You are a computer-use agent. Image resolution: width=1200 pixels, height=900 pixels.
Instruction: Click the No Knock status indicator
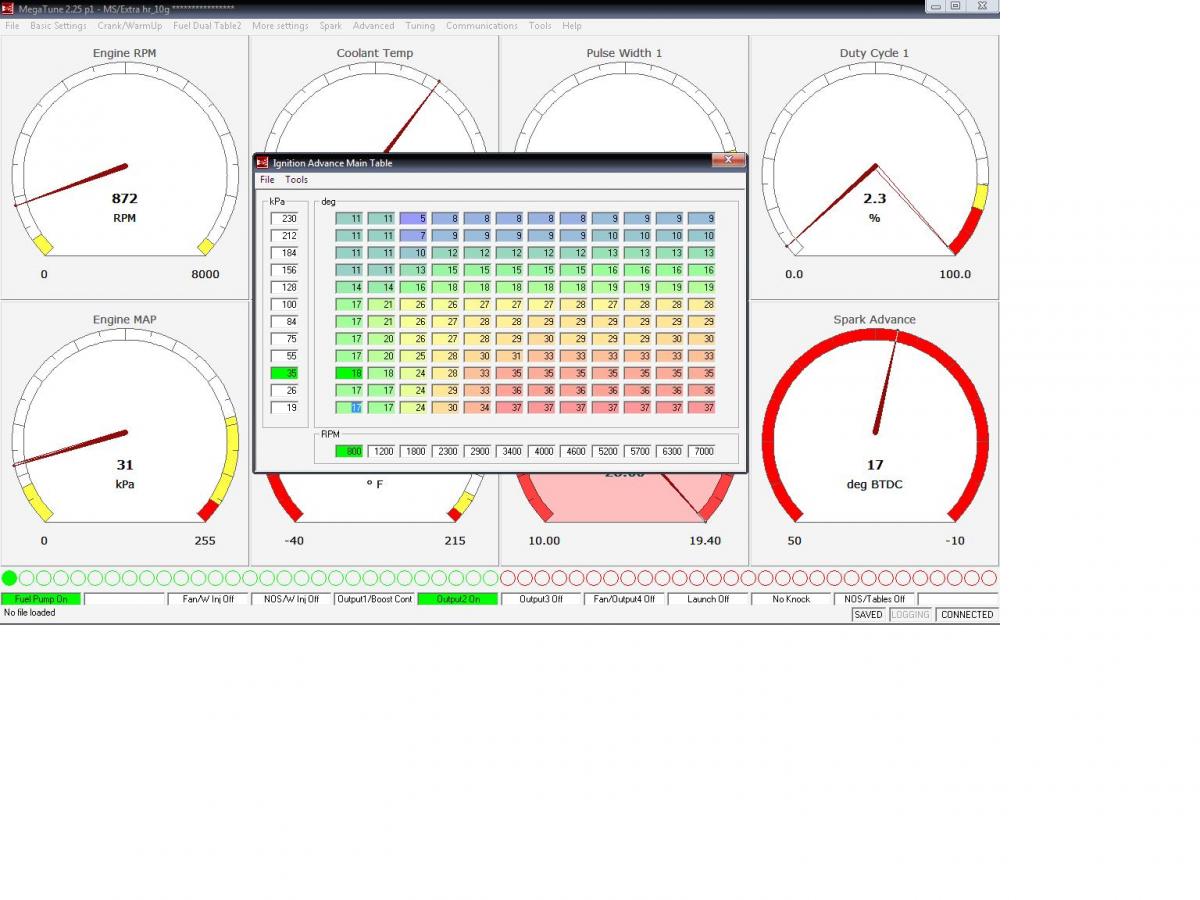[x=791, y=599]
